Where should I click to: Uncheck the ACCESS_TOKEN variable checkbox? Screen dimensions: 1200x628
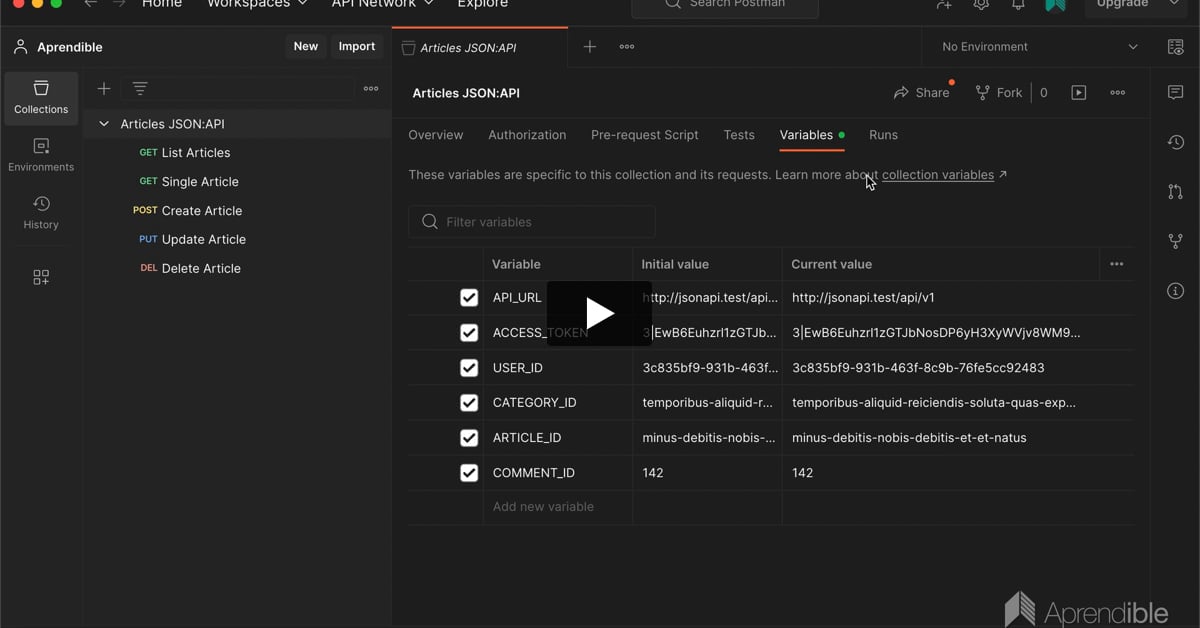[x=469, y=333]
